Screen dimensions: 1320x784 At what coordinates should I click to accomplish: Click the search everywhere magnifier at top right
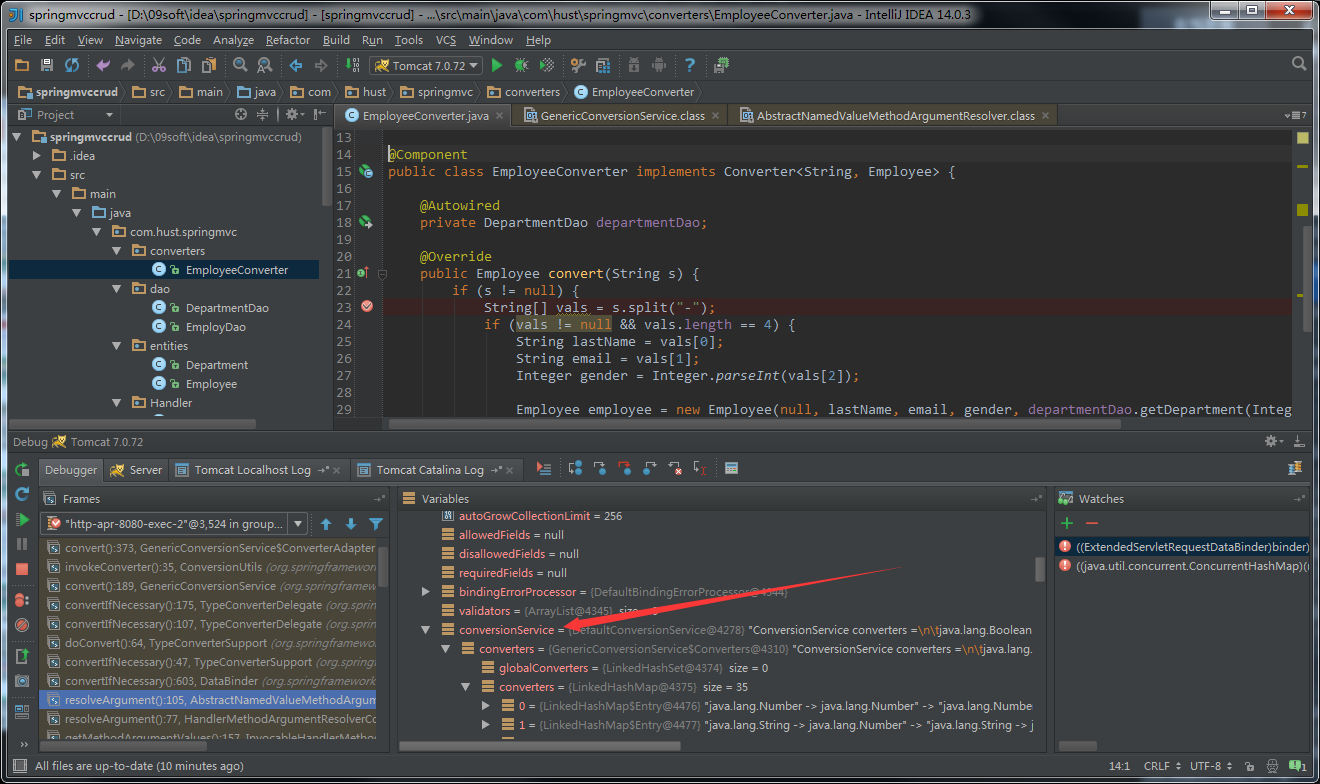(1299, 64)
